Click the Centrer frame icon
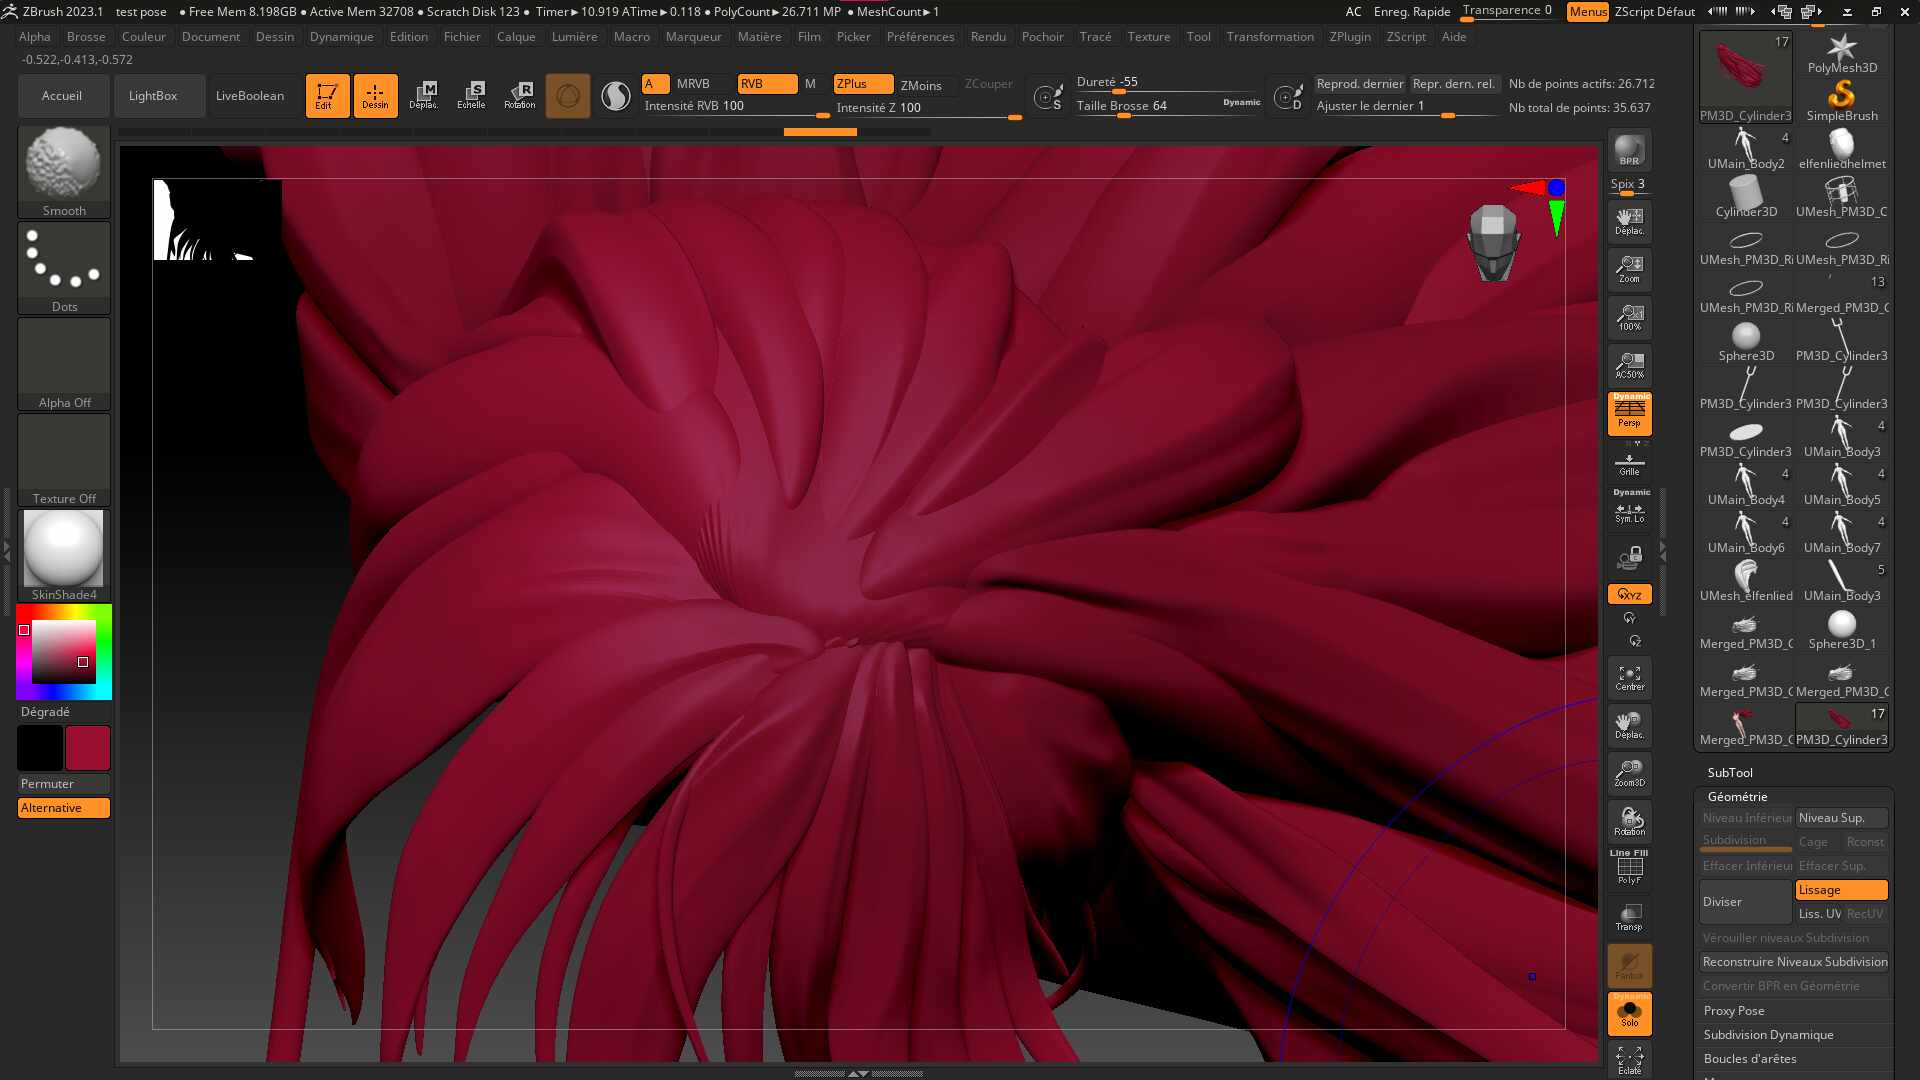The height and width of the screenshot is (1080, 1920). [1629, 678]
